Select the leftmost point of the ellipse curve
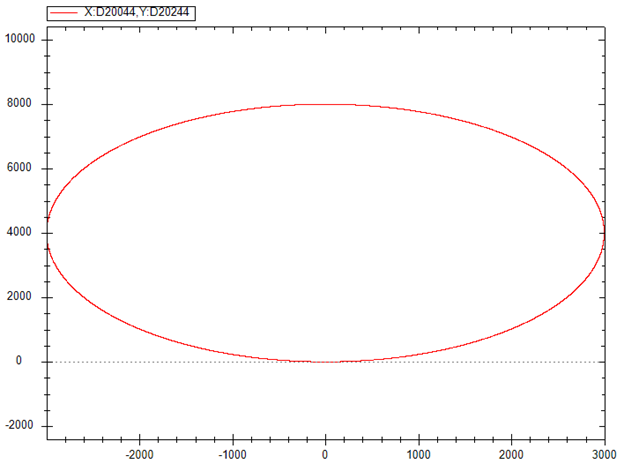Screen dimensions: 624x464 [x=47, y=233]
